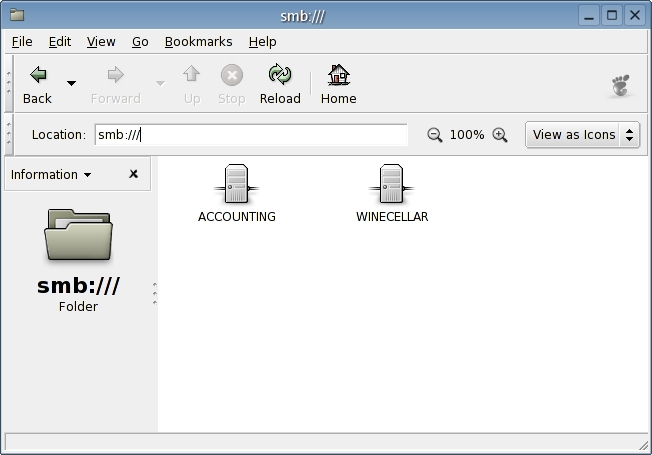652x455 pixels.
Task: Click the Forward arrow toolbar icon
Action: pyautogui.click(x=115, y=76)
